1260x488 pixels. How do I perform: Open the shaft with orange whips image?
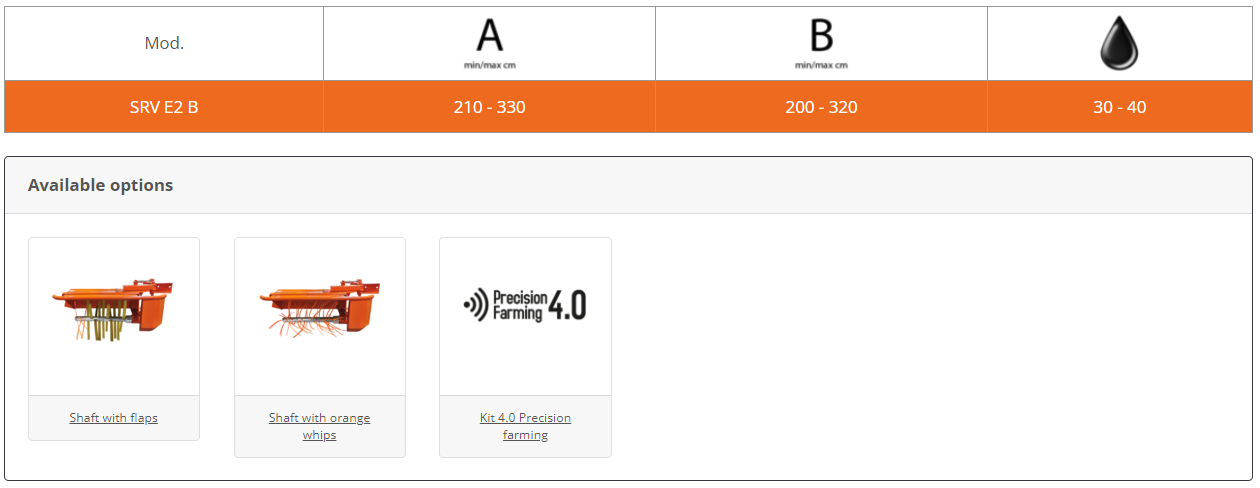click(x=319, y=308)
